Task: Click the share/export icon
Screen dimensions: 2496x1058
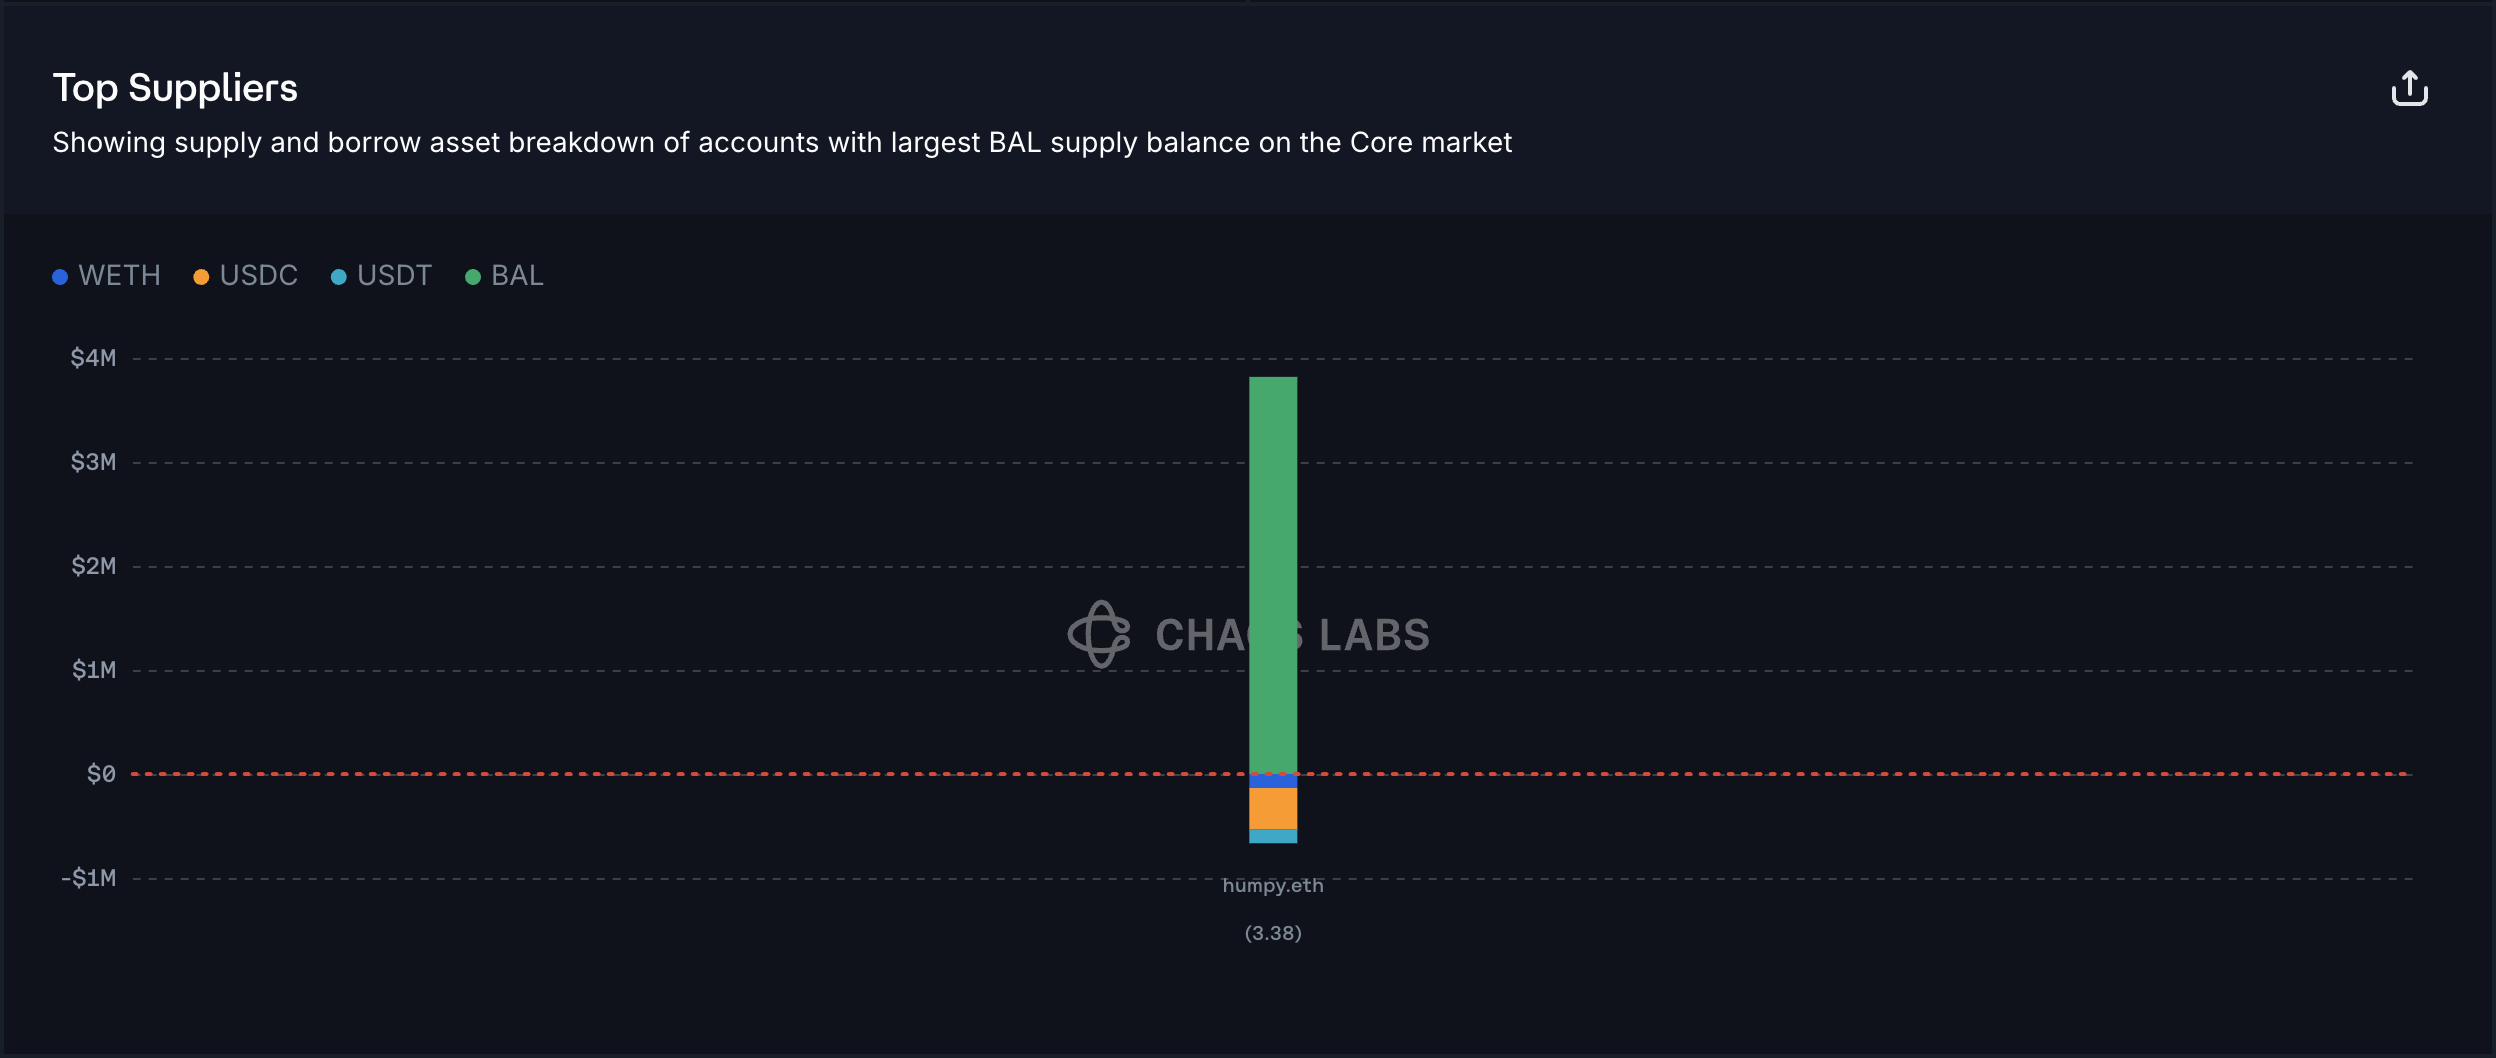Action: point(2409,88)
